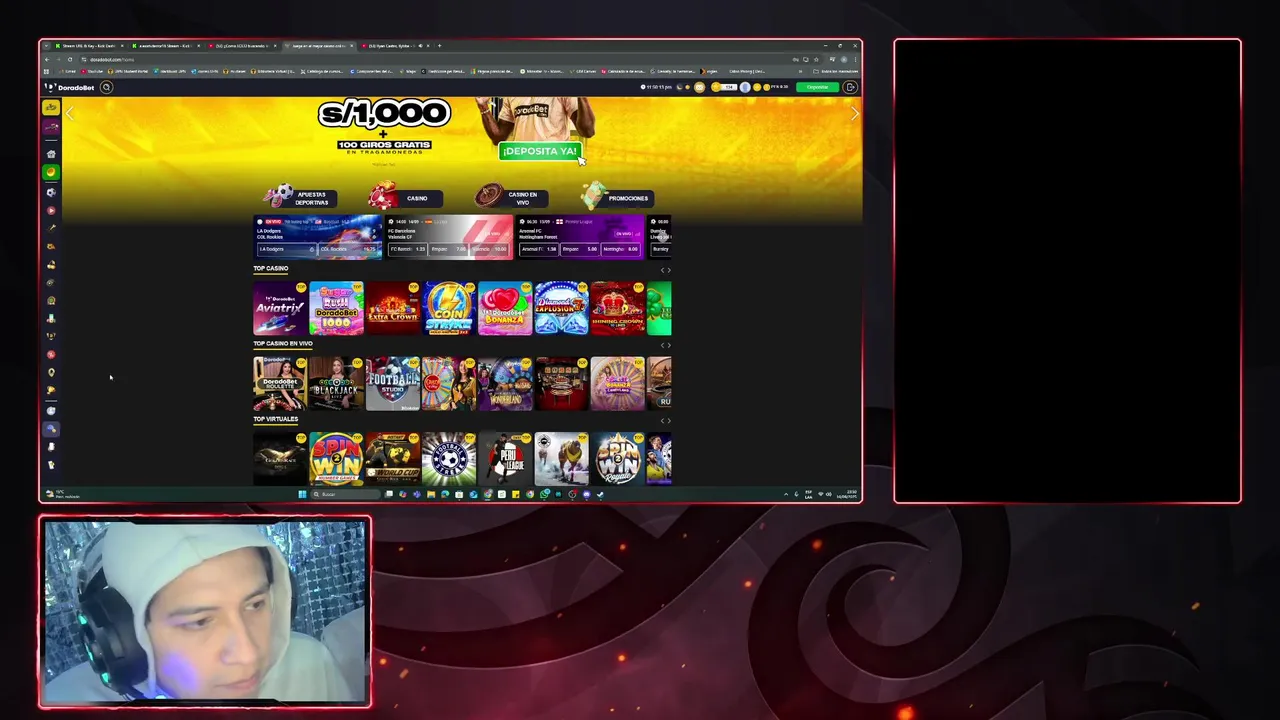Click the green Depositar button
1280x720 pixels.
coord(818,87)
